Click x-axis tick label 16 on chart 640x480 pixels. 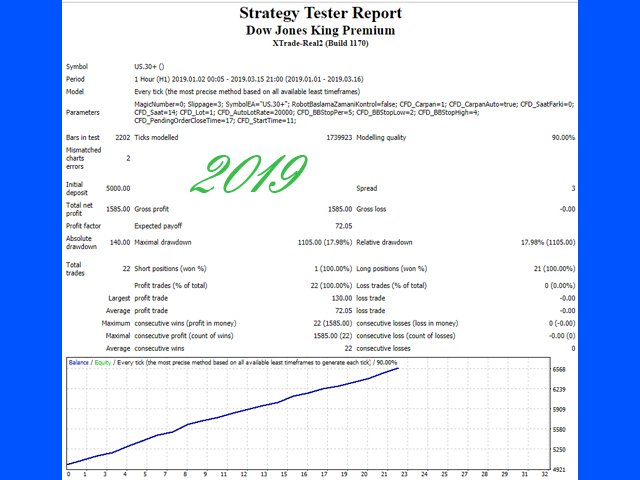point(304,474)
